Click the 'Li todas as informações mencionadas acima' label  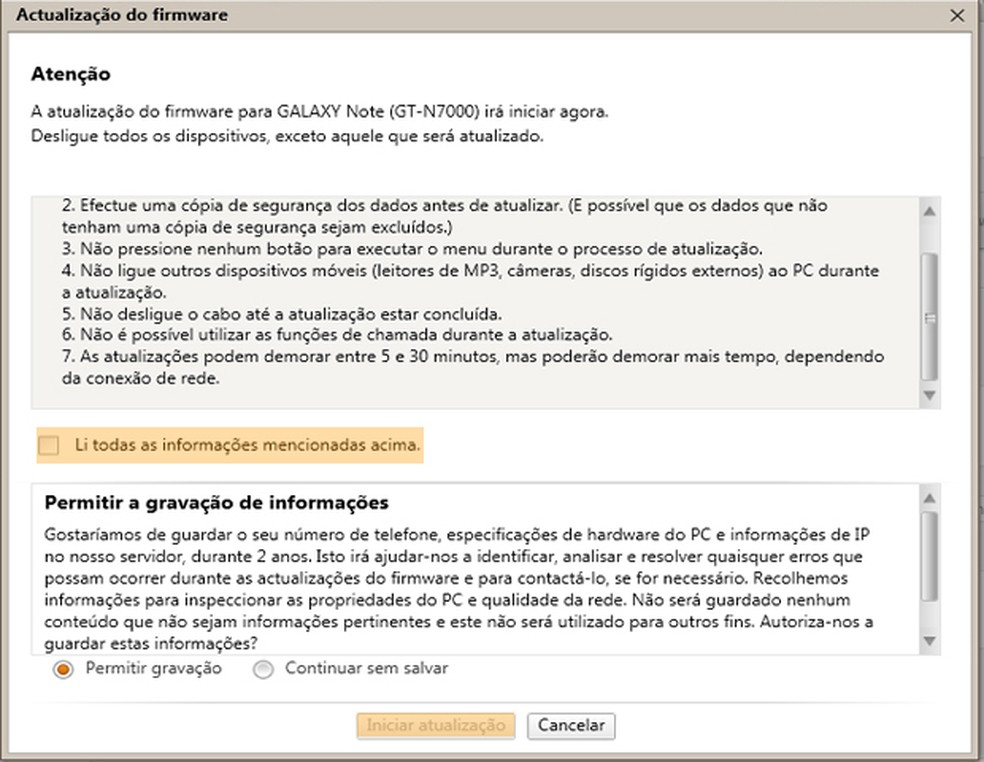click(x=248, y=444)
